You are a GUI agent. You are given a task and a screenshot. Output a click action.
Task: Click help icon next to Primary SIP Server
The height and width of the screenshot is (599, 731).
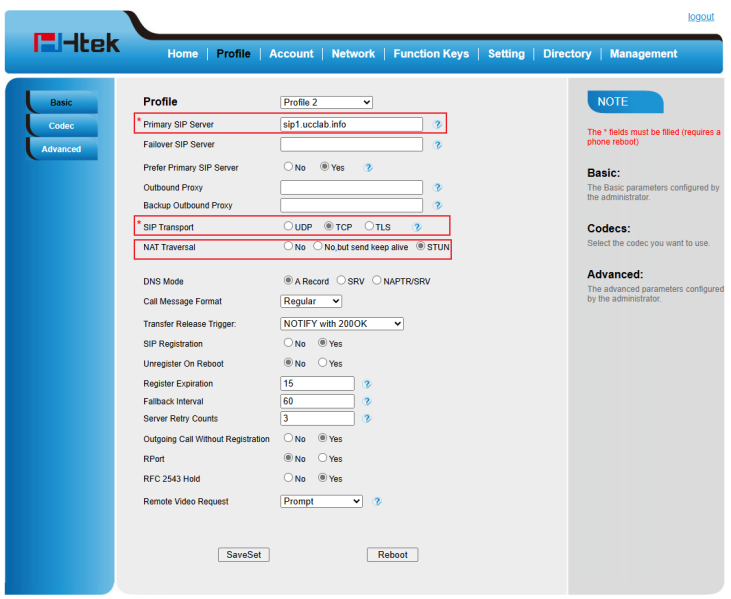coord(438,125)
